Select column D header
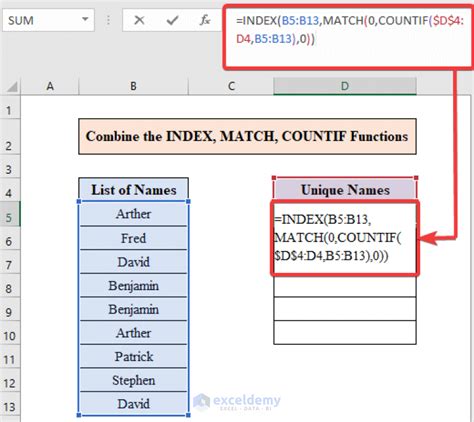 pos(345,86)
